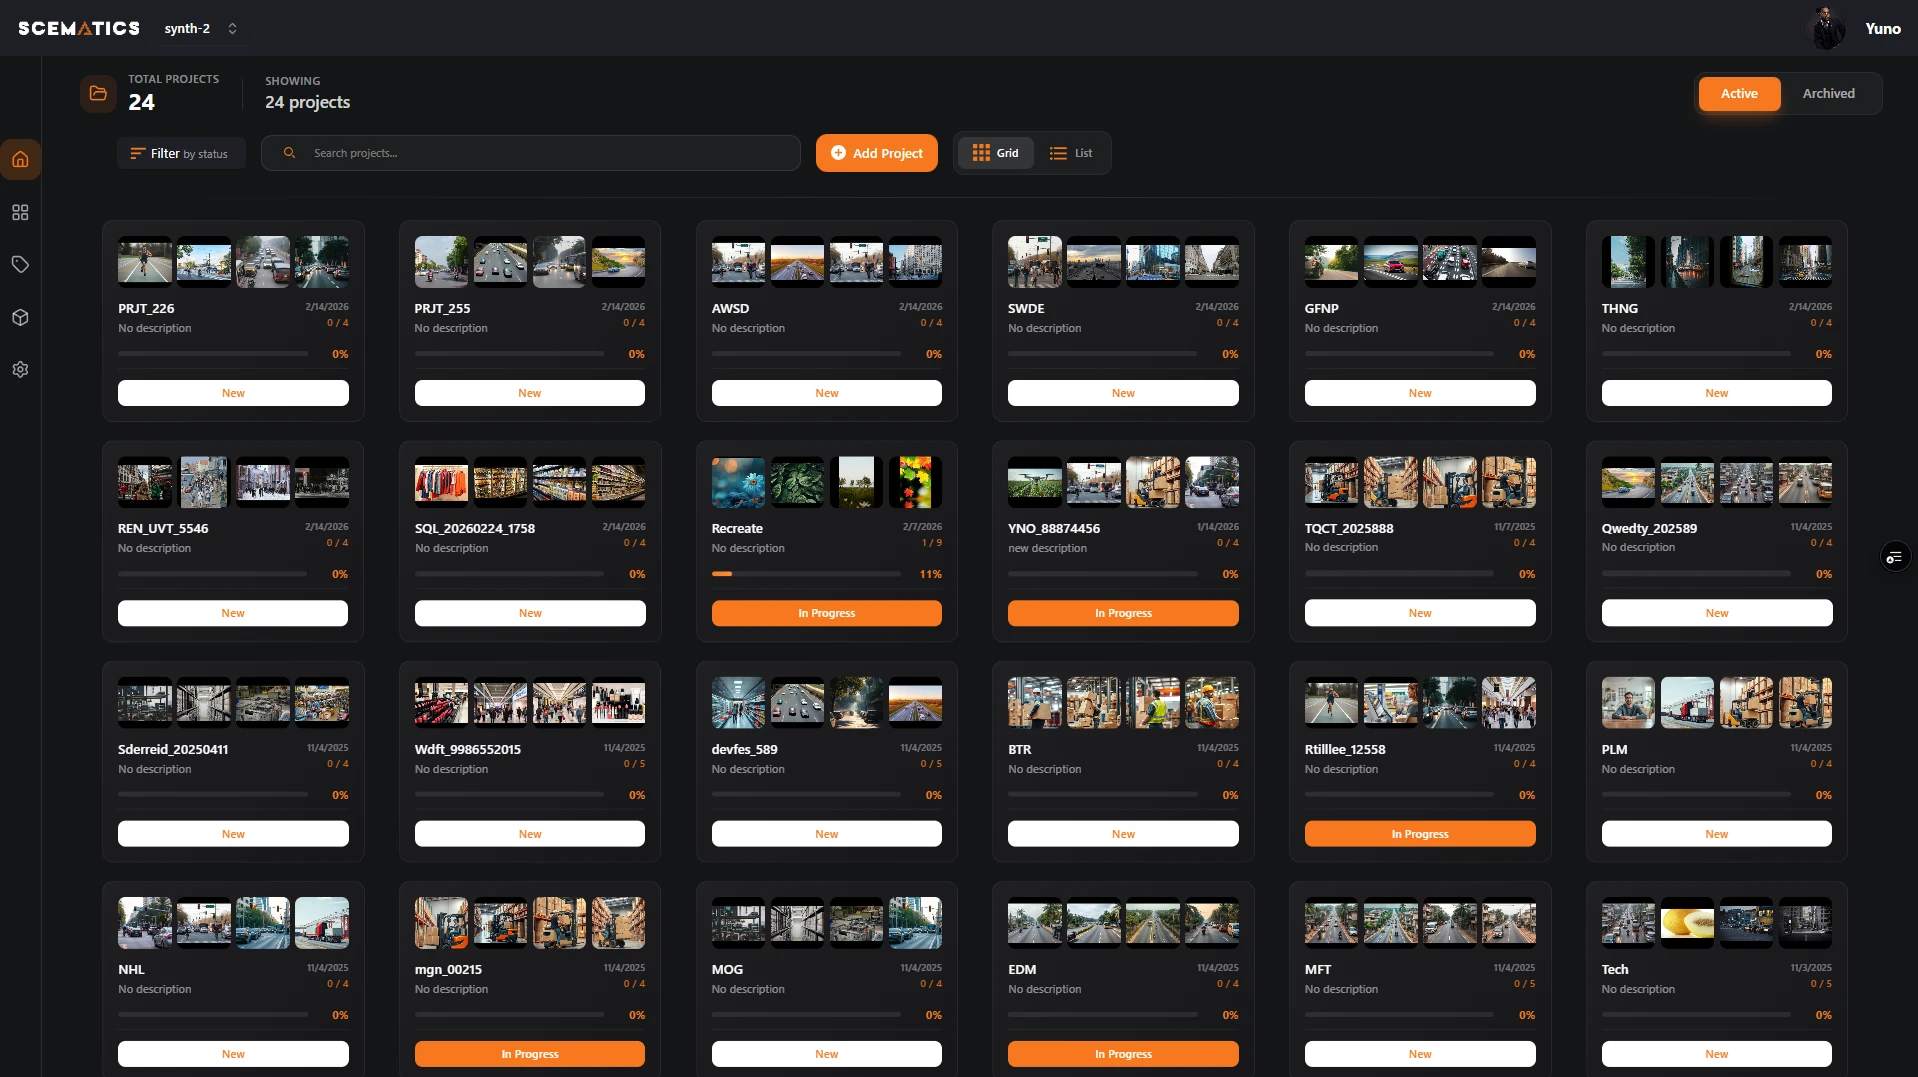Open the Filter by status dropdown
Viewport: 1918px width, 1077px height.
(x=180, y=154)
